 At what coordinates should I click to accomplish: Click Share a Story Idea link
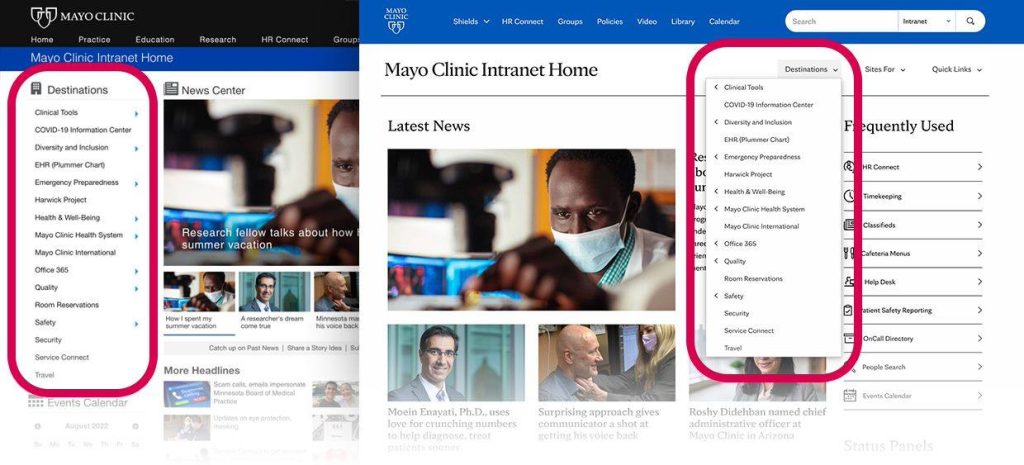tap(314, 348)
